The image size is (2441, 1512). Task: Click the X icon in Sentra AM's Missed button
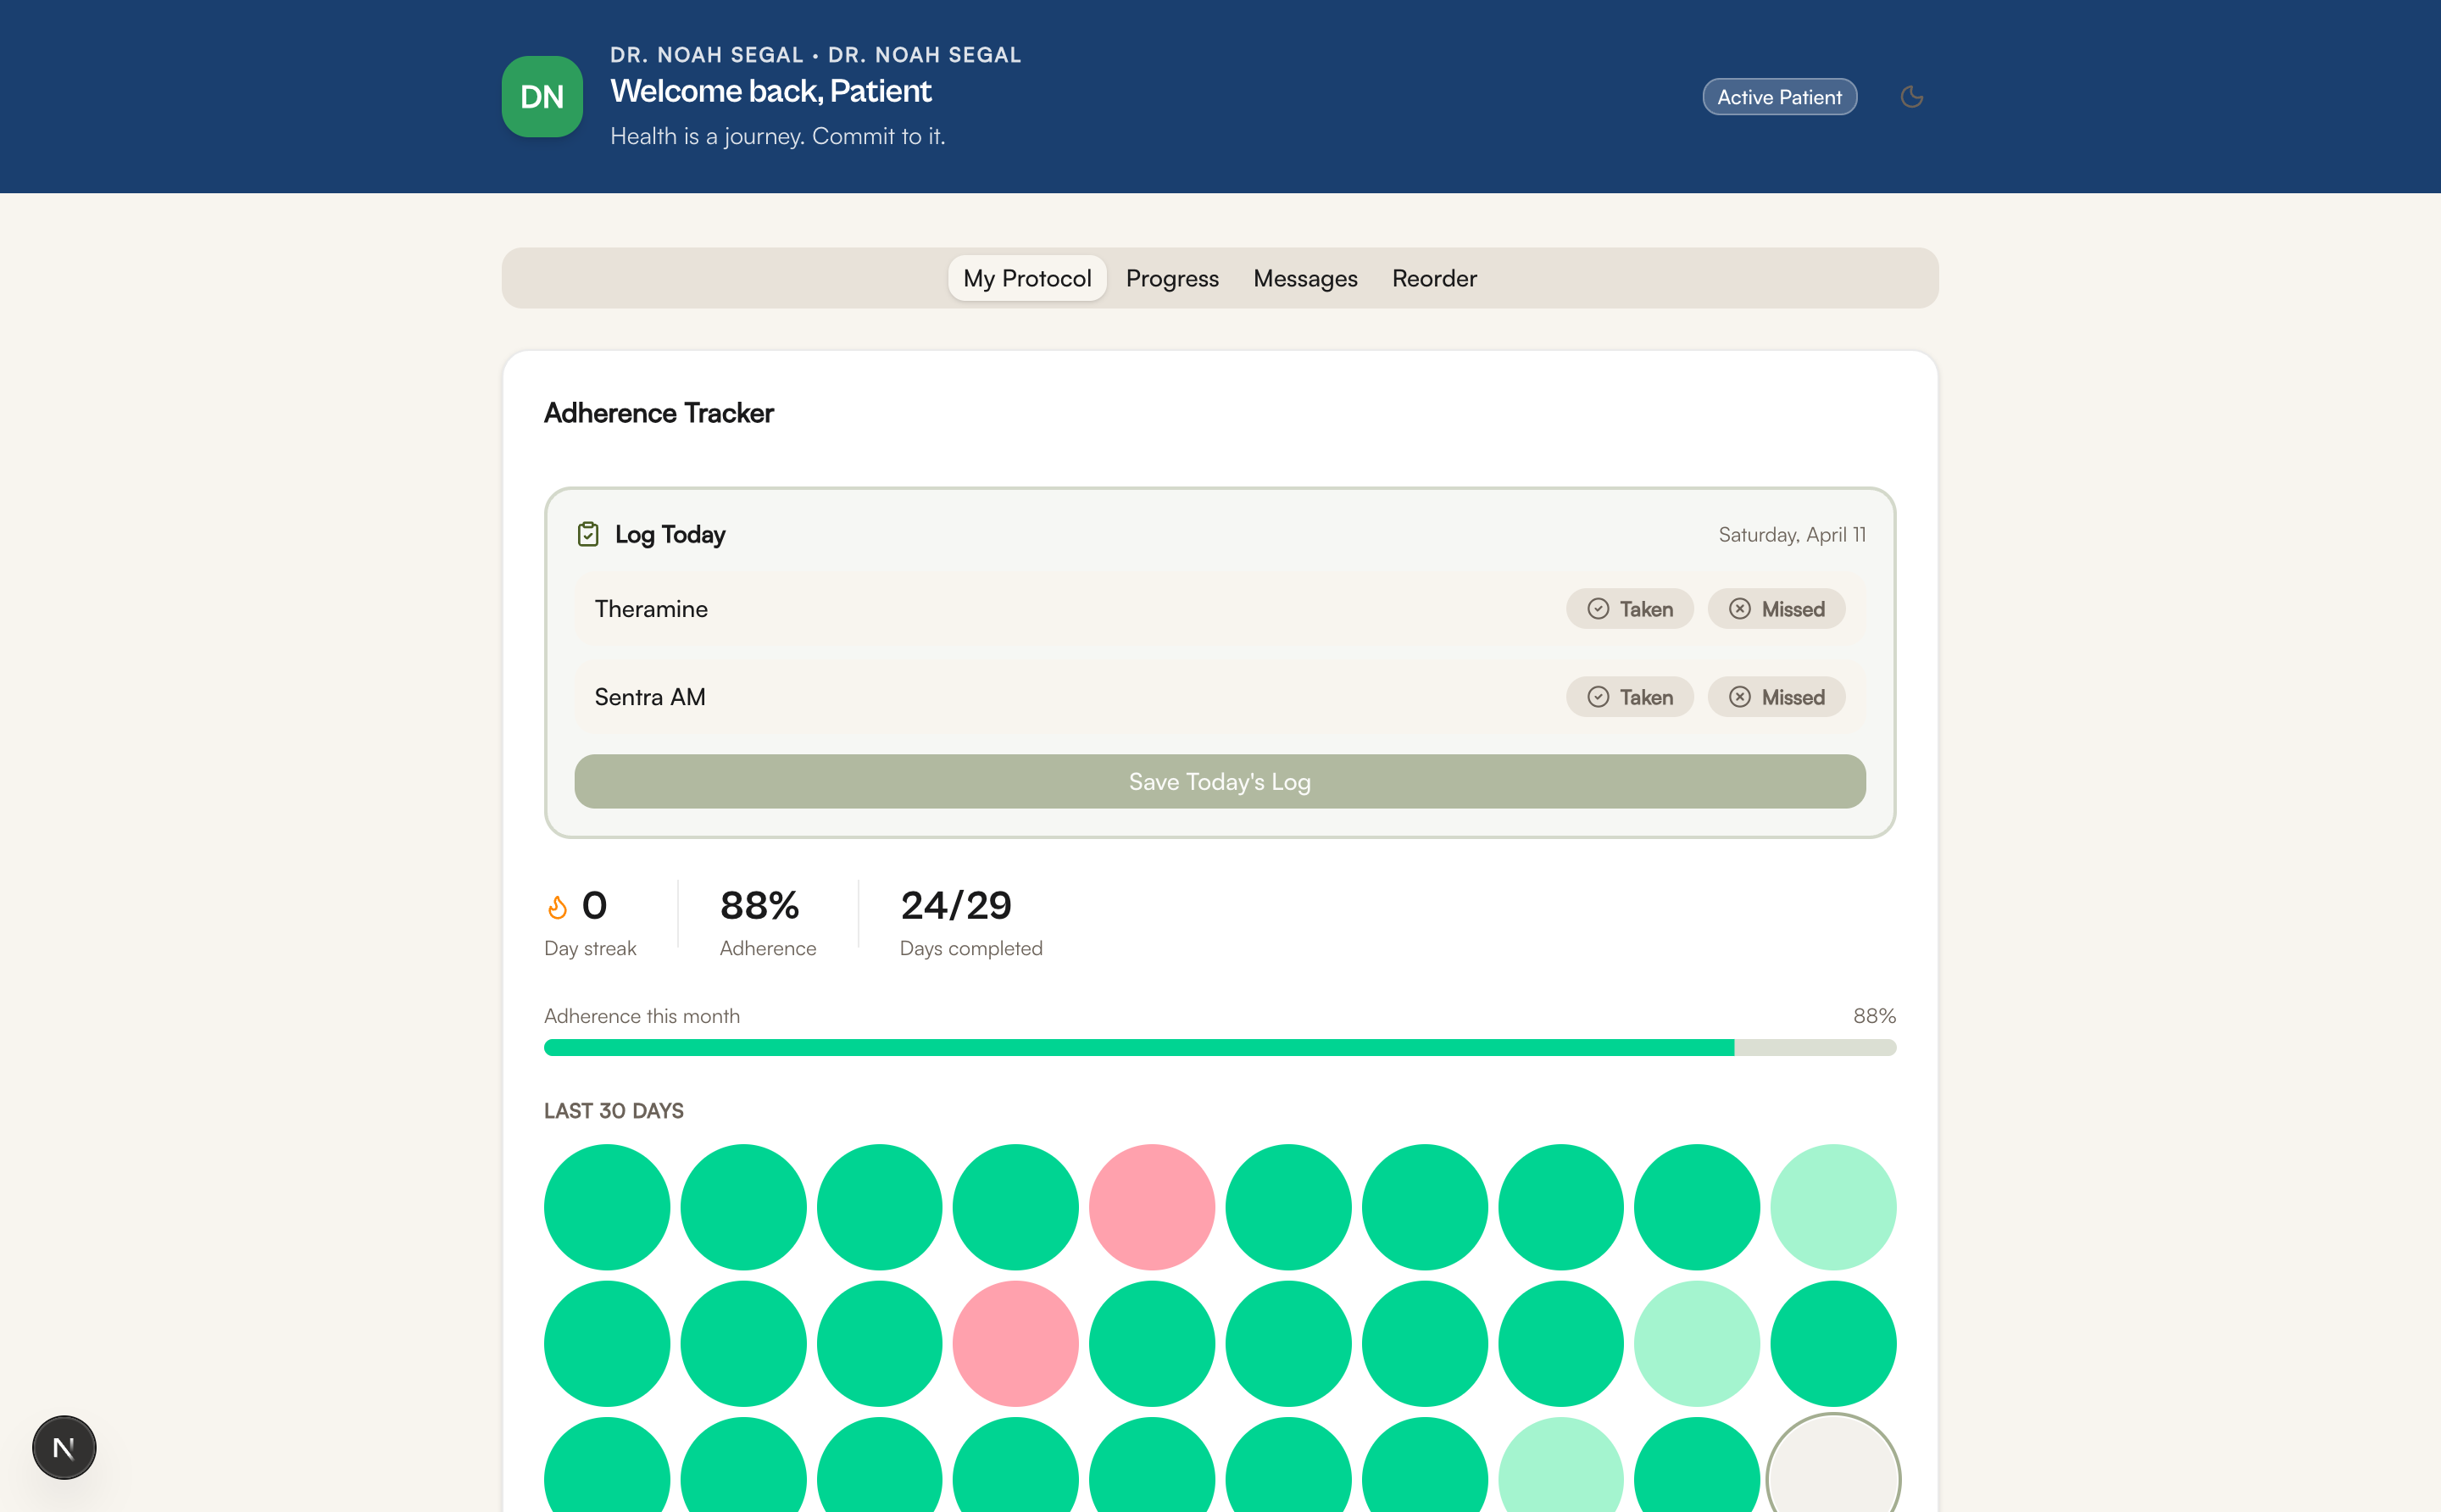tap(1740, 696)
